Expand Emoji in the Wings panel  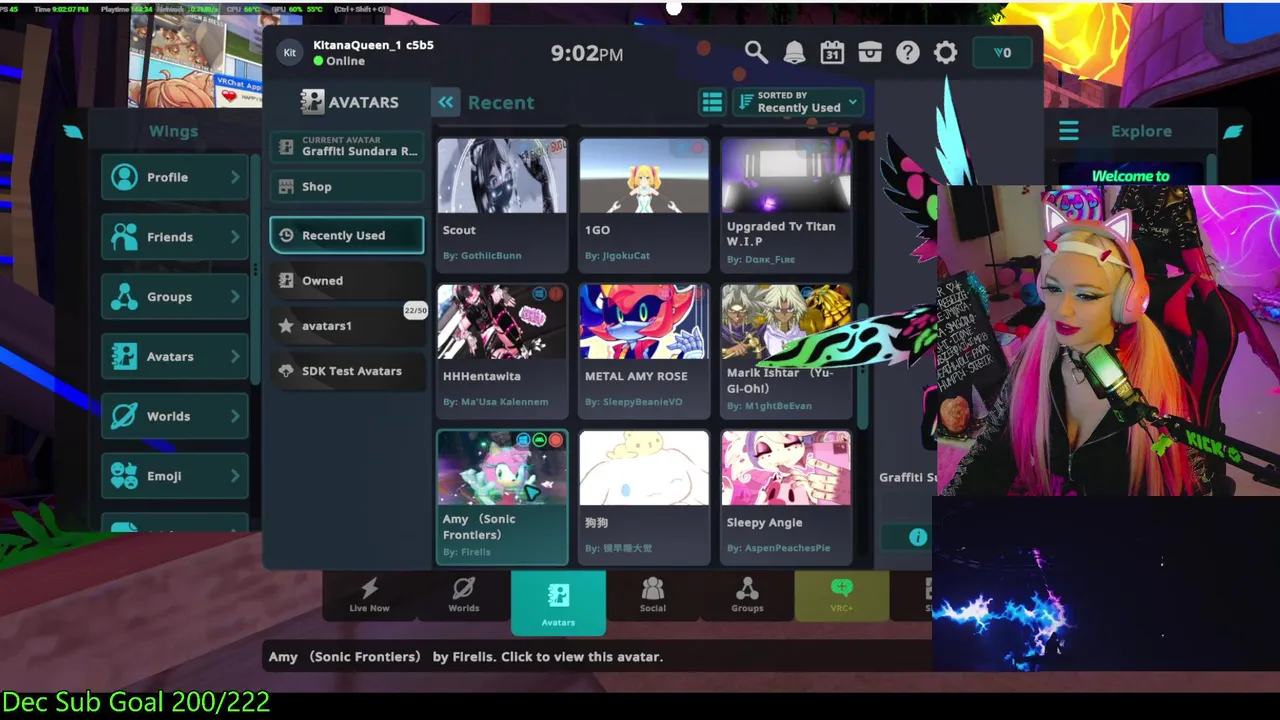175,476
